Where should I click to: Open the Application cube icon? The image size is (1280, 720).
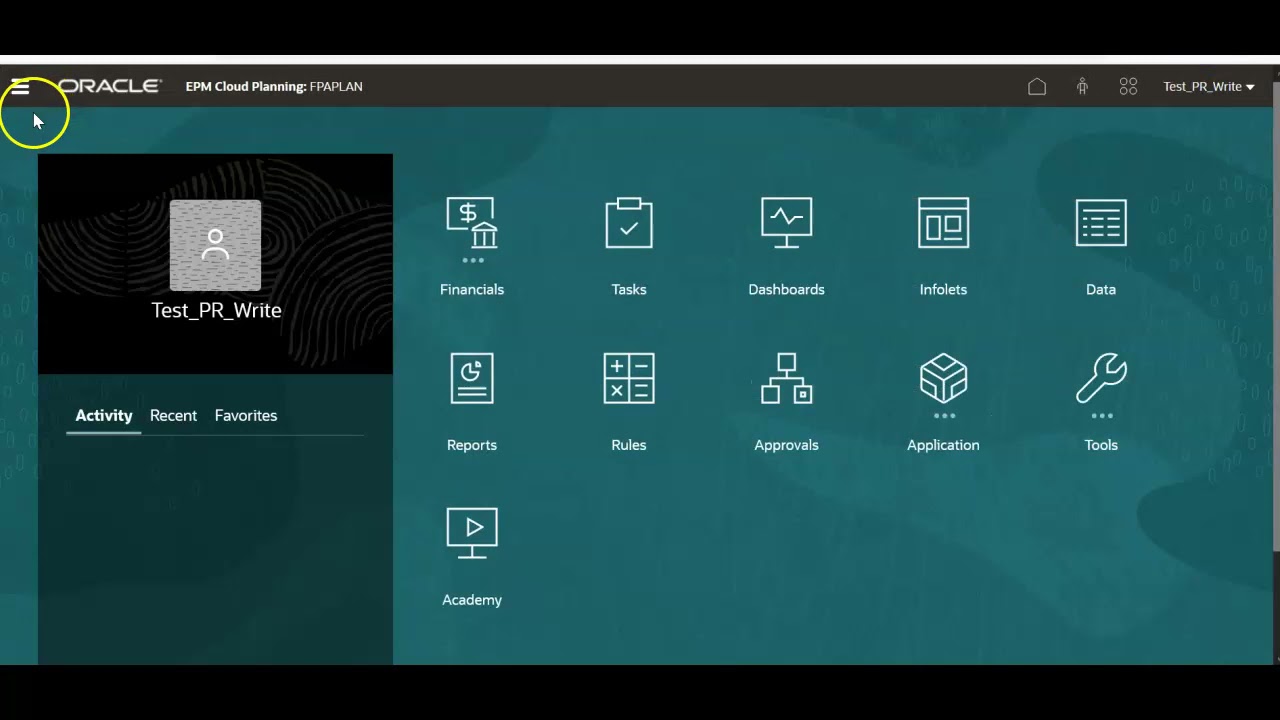point(943,378)
